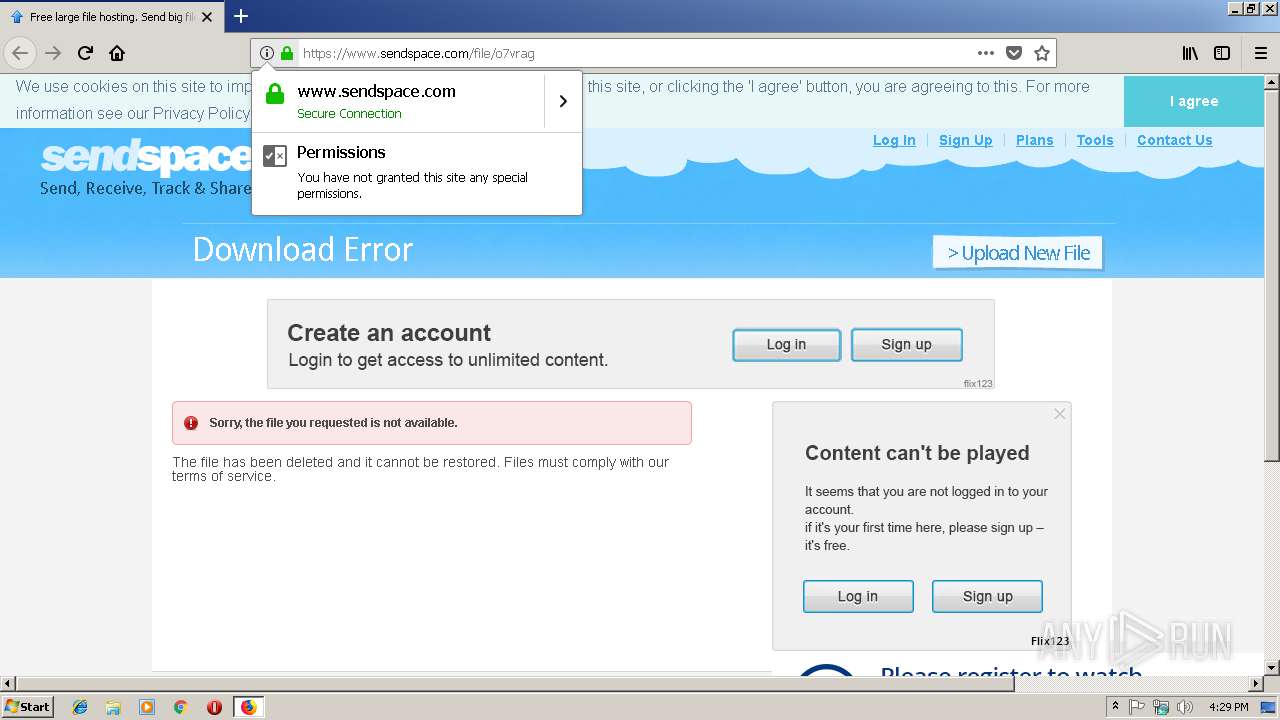Bookmark this page with the star
The height and width of the screenshot is (720, 1280).
(x=1042, y=53)
